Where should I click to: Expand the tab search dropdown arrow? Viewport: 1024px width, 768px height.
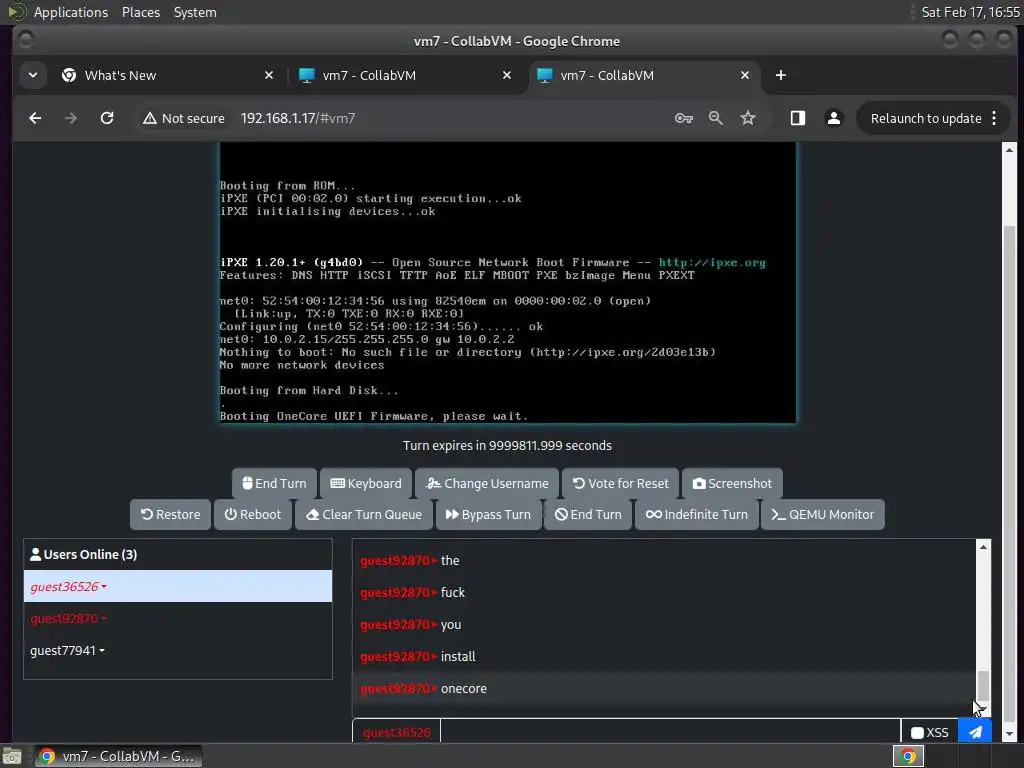click(33, 75)
